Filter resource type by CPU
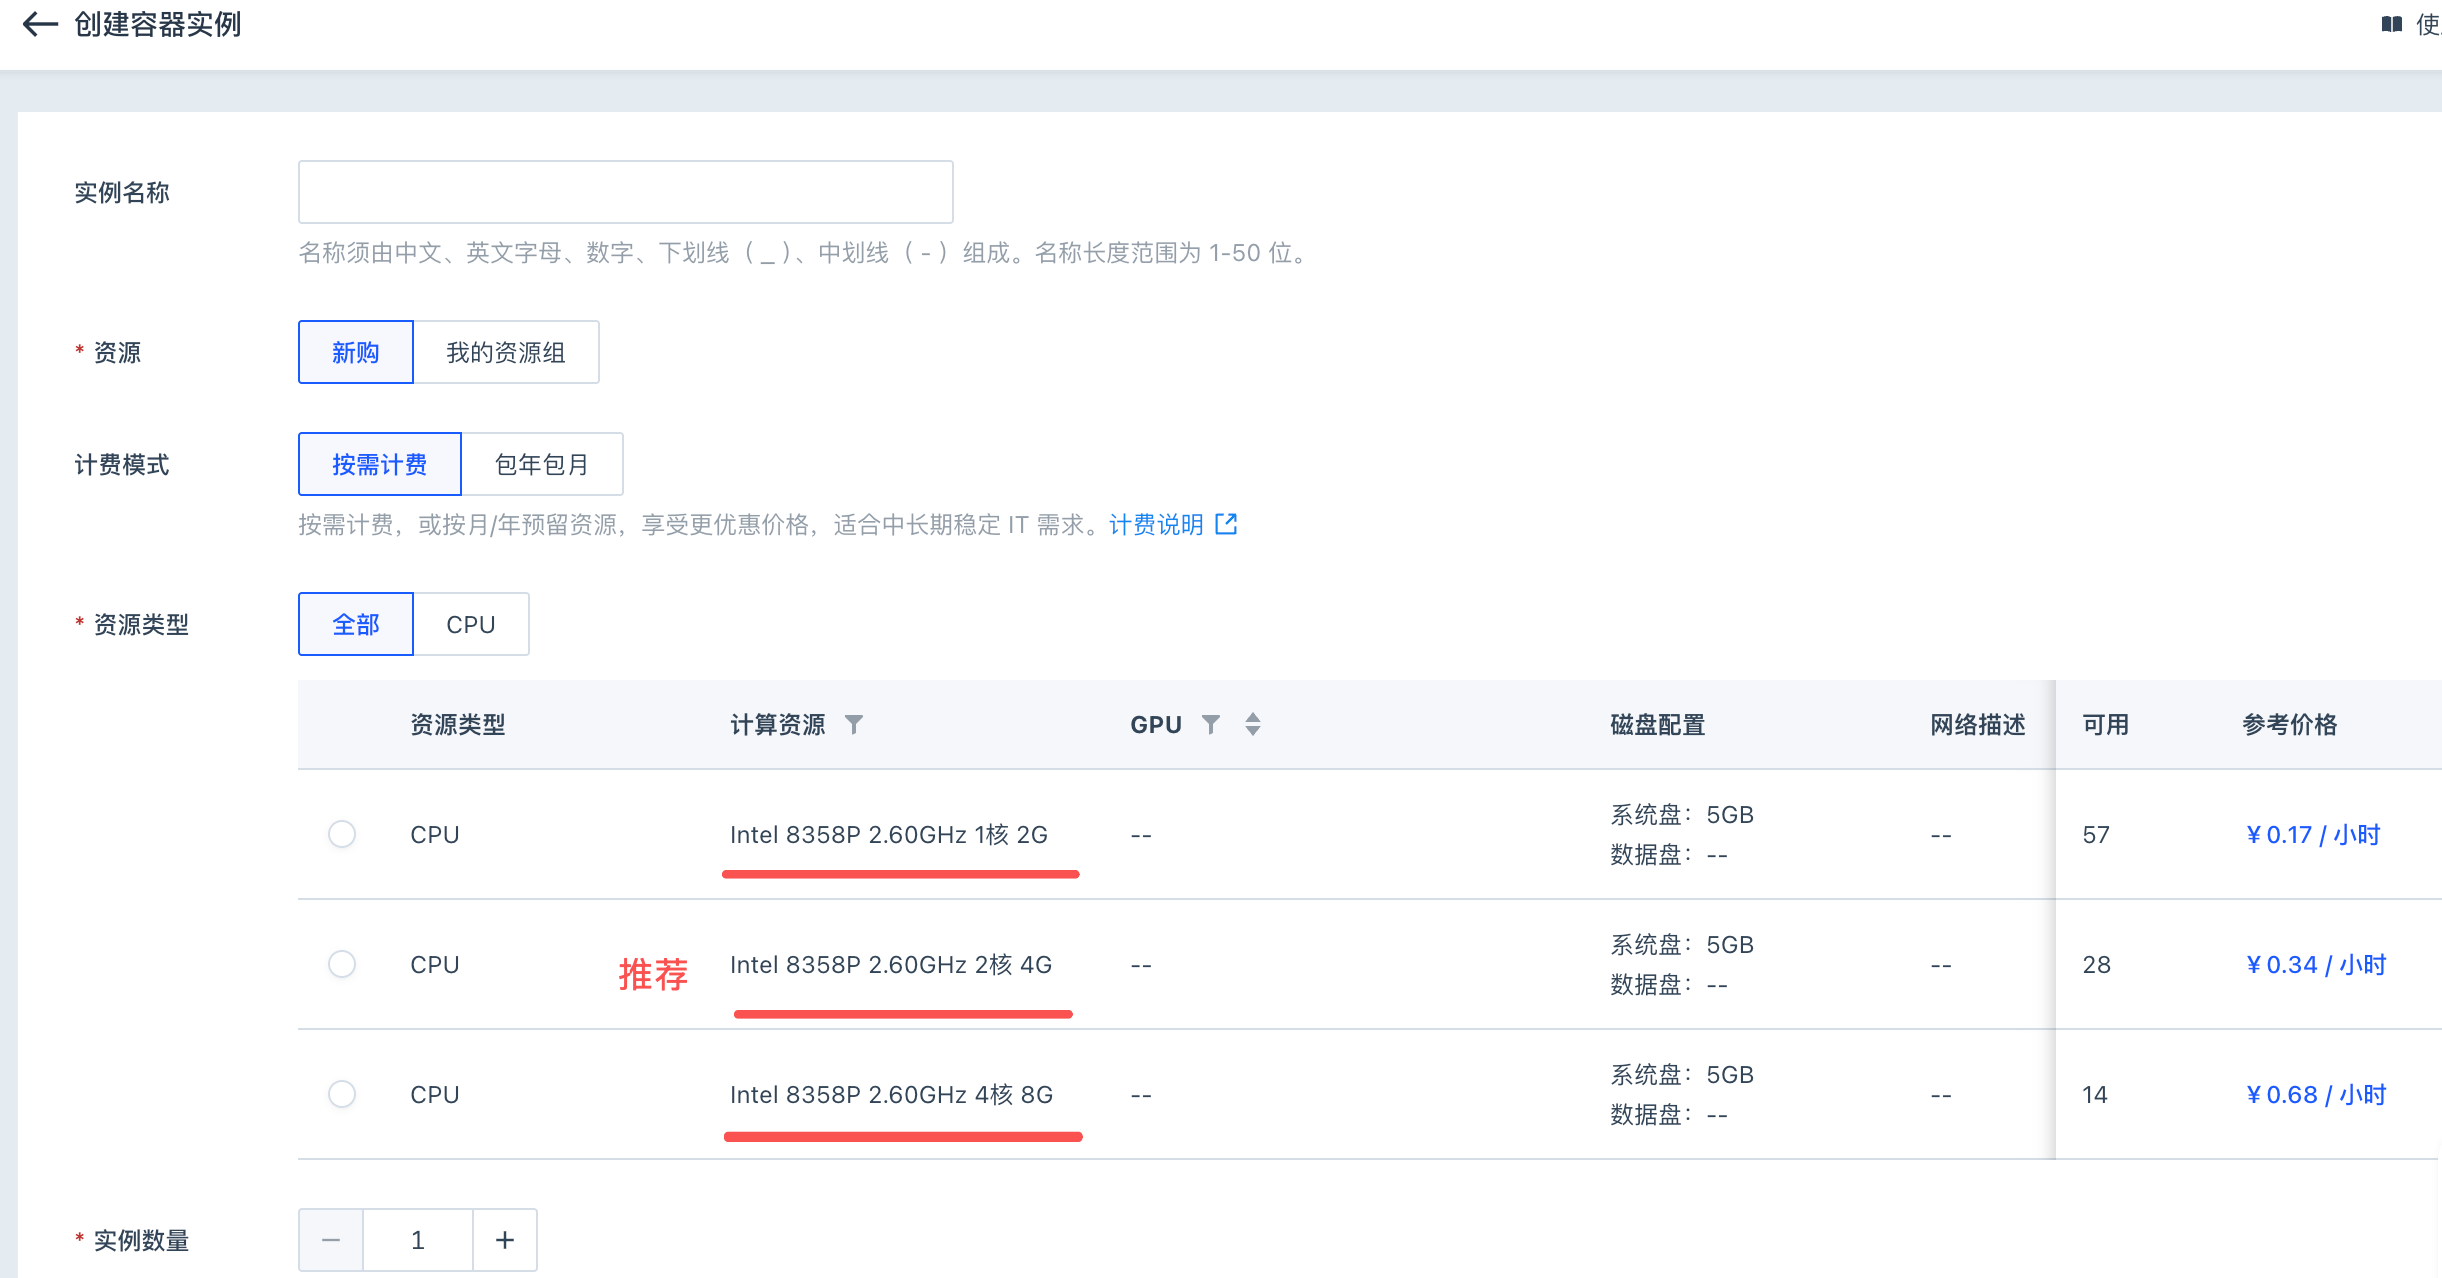Viewport: 2442px width, 1278px height. pos(471,624)
